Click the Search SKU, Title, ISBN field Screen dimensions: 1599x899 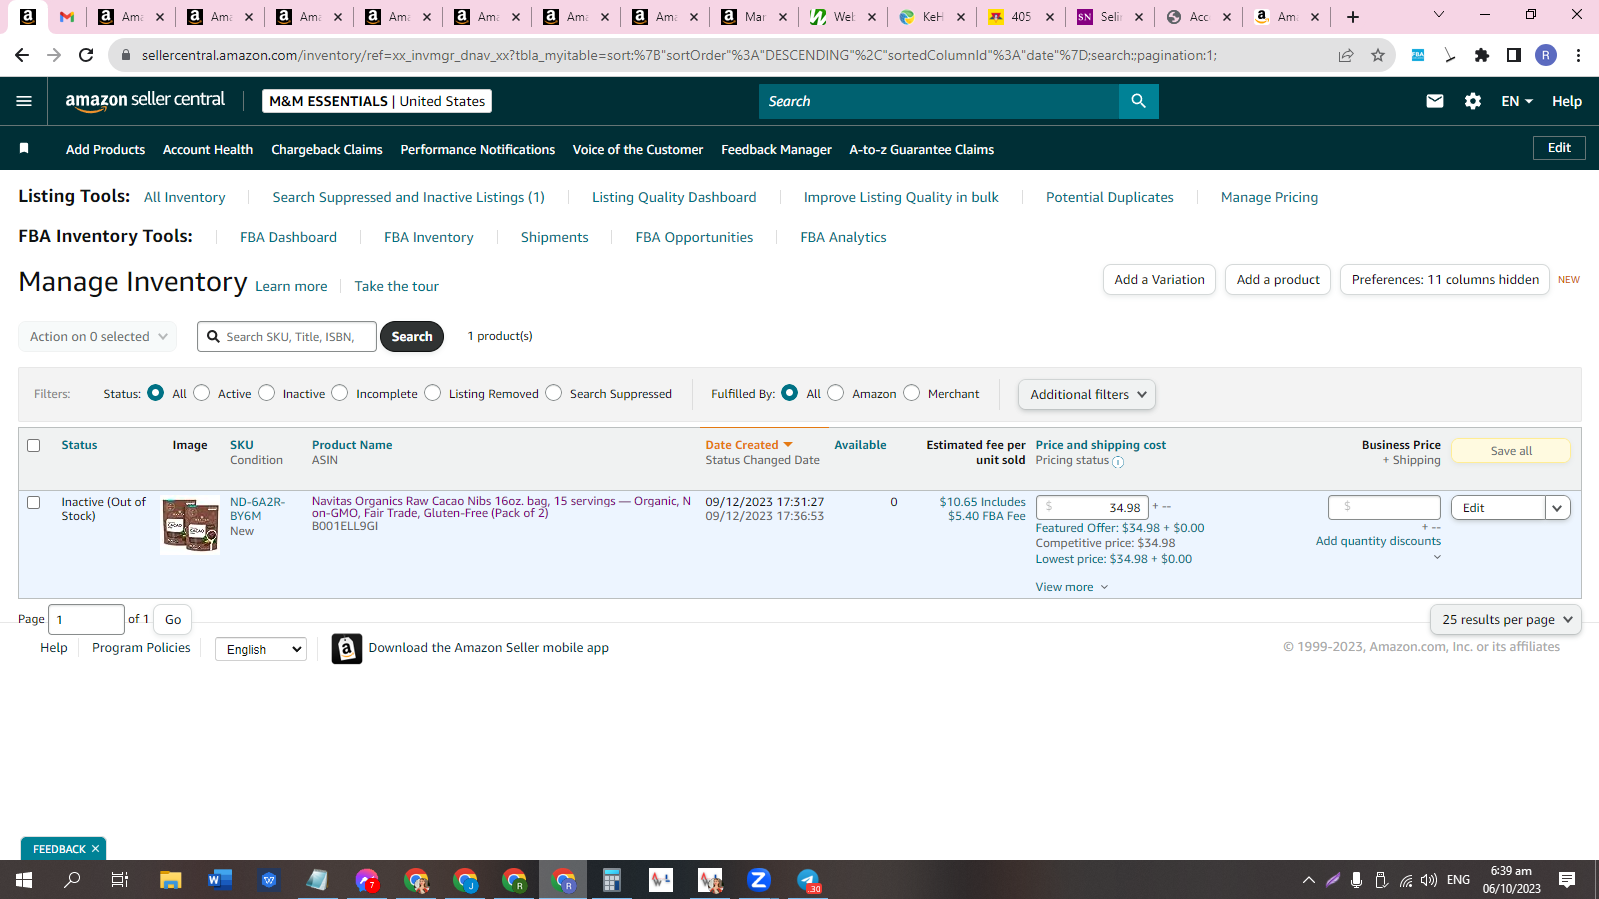287,337
